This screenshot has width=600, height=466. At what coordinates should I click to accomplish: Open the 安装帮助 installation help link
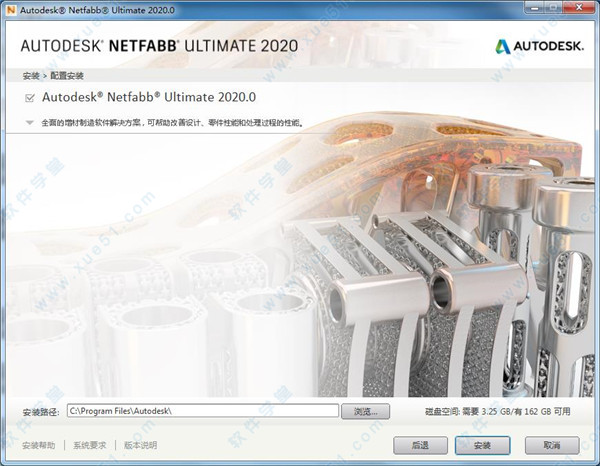point(39,445)
